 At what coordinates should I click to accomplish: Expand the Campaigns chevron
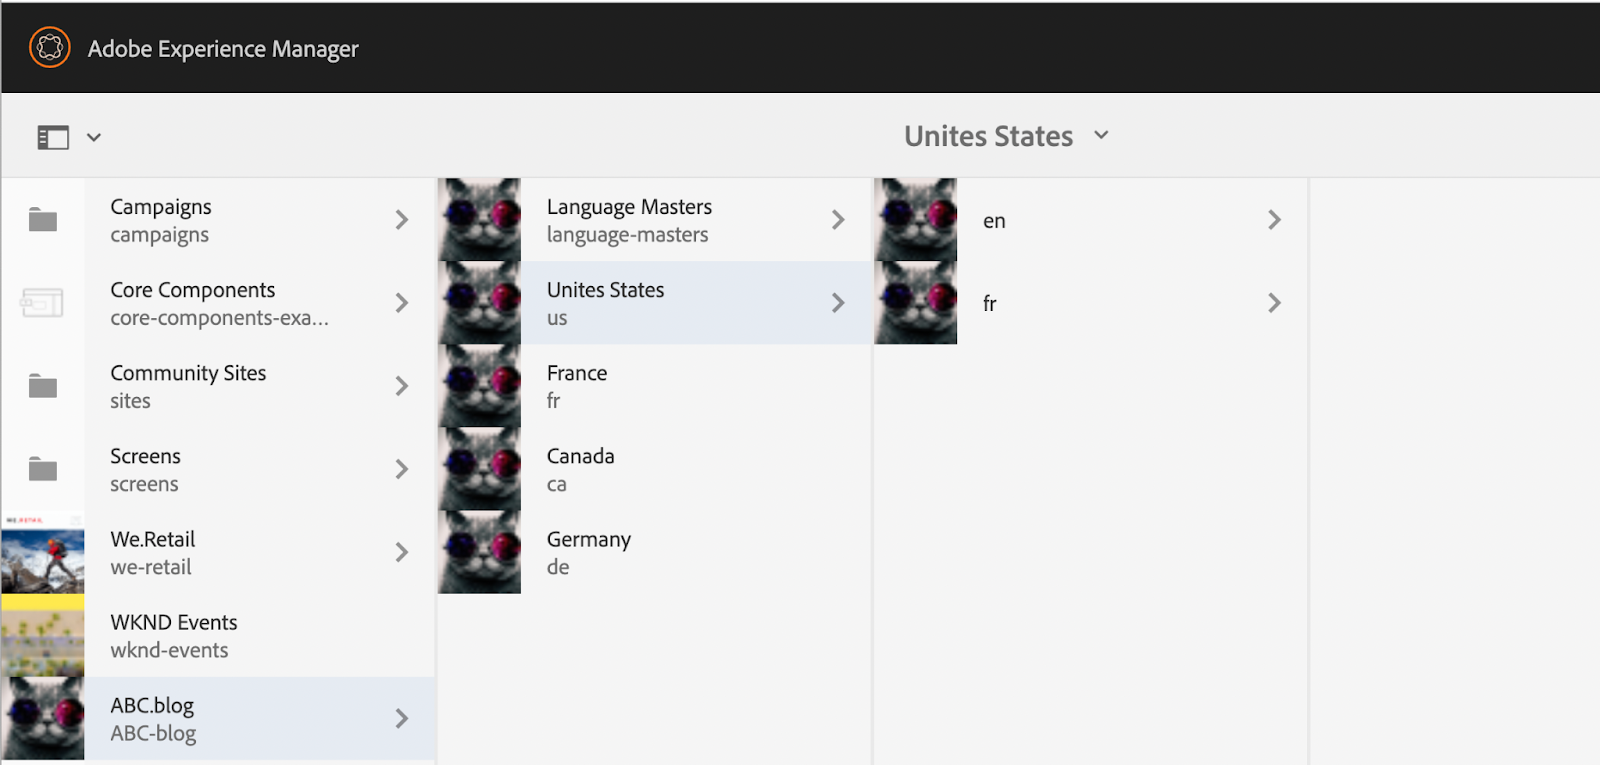pos(401,220)
